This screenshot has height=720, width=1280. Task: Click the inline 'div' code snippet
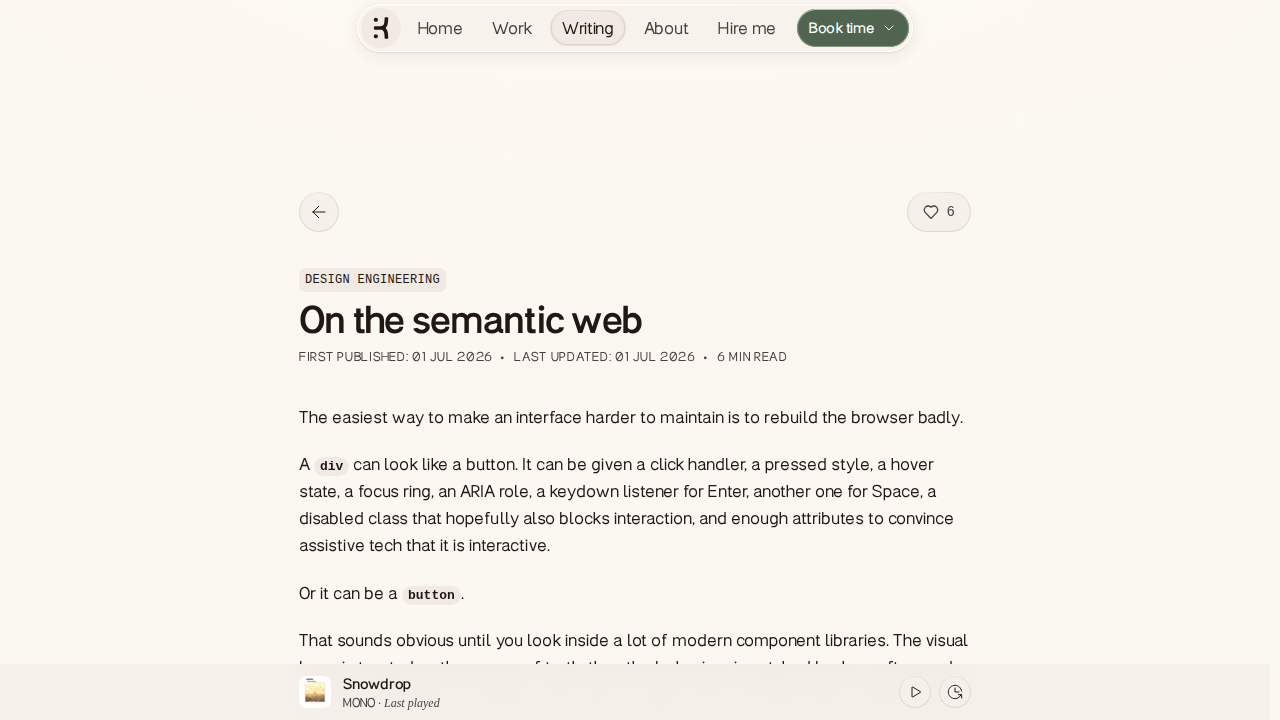pyautogui.click(x=331, y=466)
